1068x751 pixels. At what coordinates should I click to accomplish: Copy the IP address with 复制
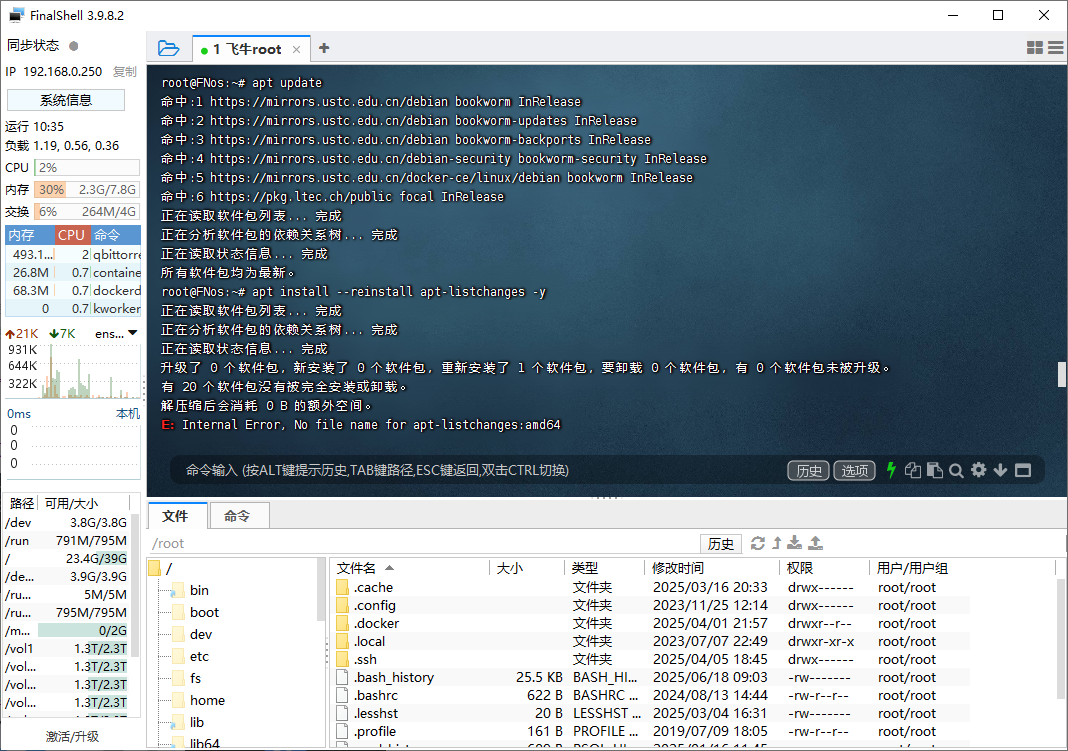(x=125, y=71)
